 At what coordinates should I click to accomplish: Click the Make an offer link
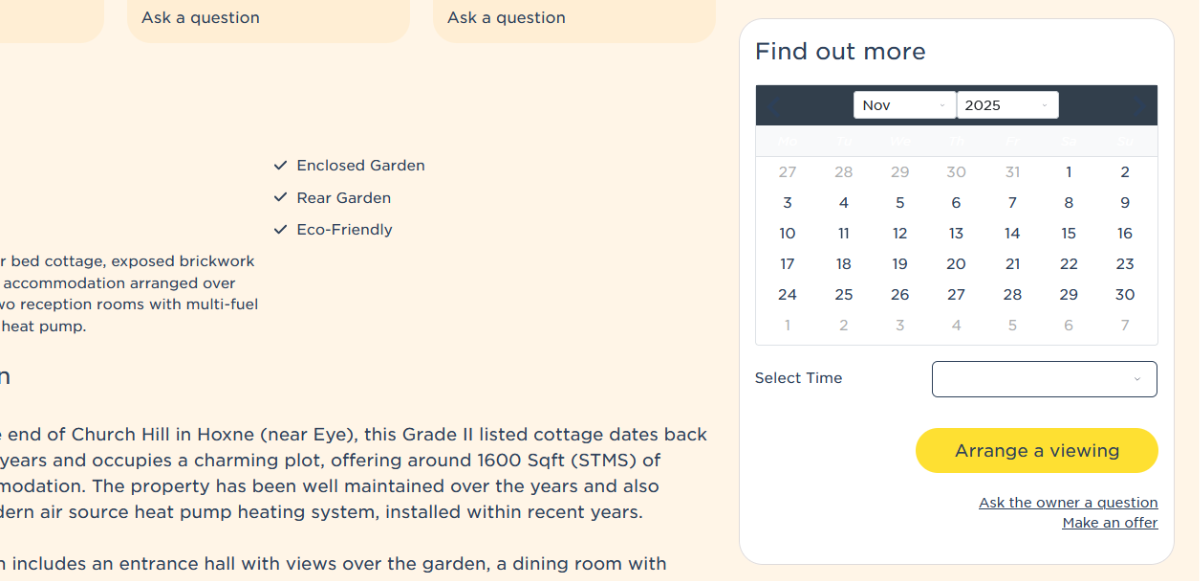(x=1109, y=523)
